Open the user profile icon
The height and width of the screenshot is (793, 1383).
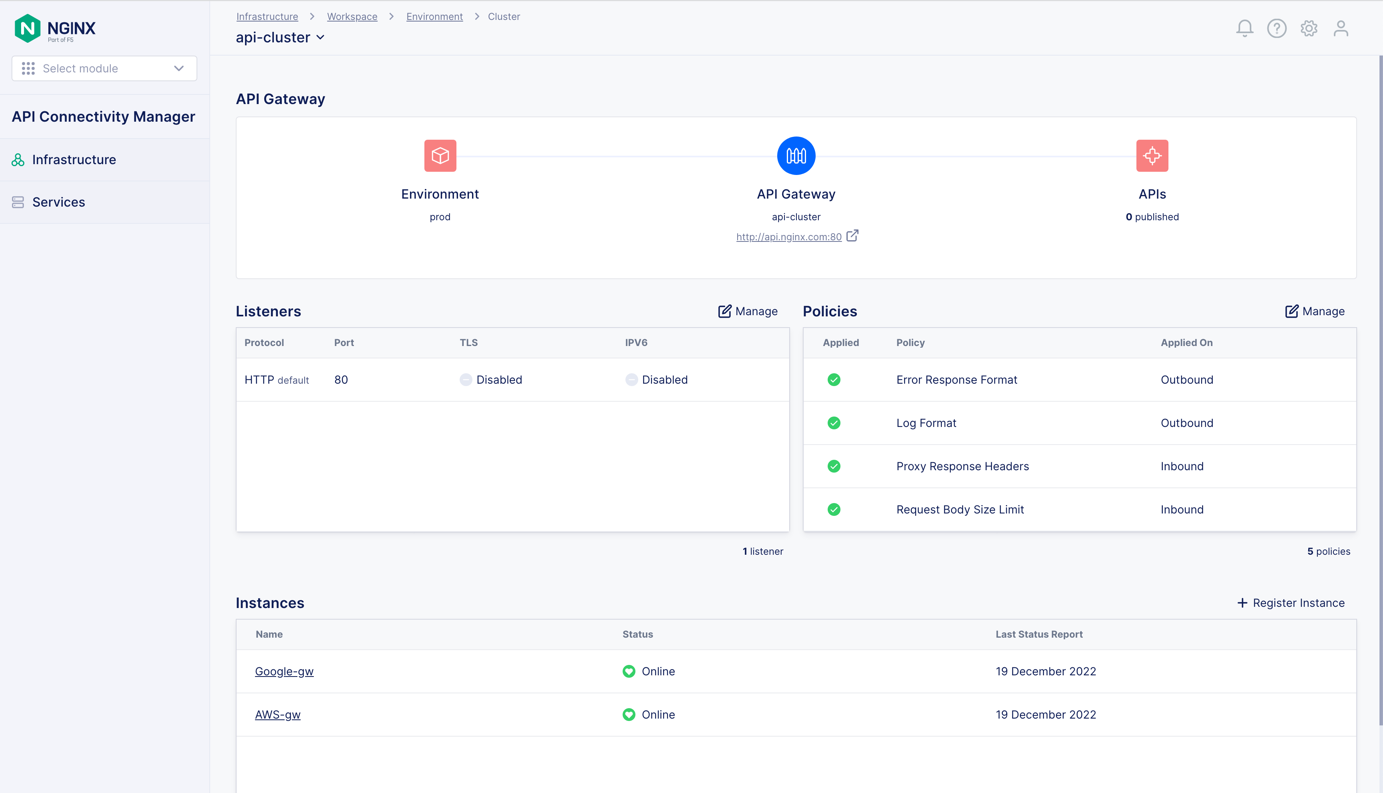click(x=1340, y=29)
